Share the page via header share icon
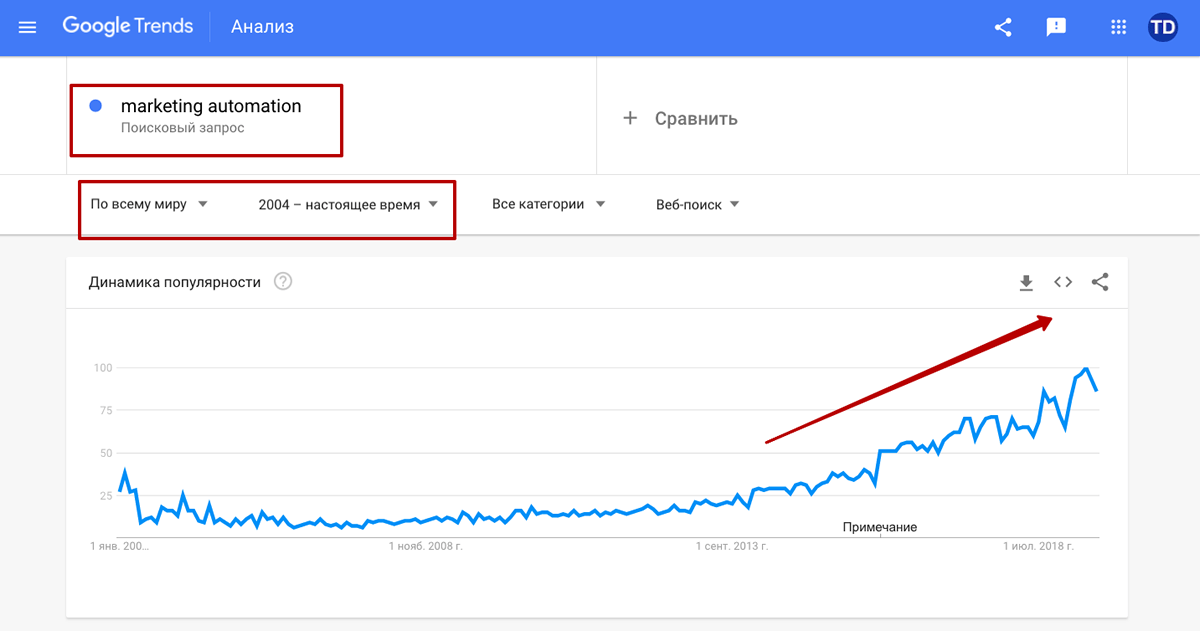The width and height of the screenshot is (1200, 631). point(1003,27)
